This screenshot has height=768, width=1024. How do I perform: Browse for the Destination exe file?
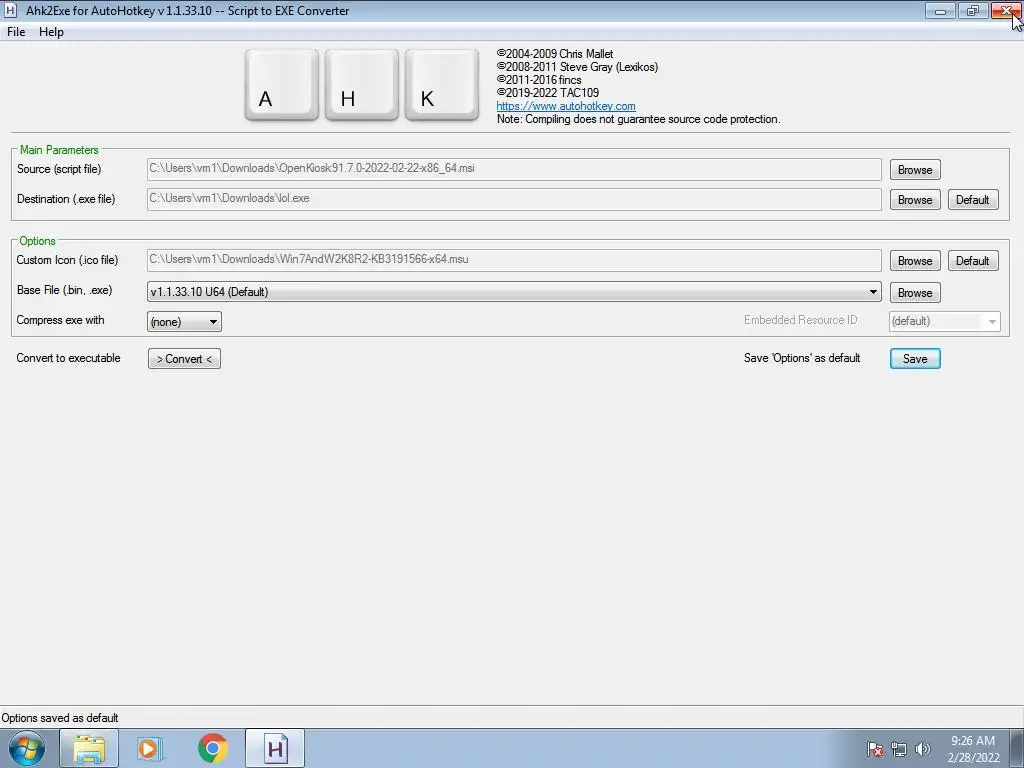[x=915, y=200]
